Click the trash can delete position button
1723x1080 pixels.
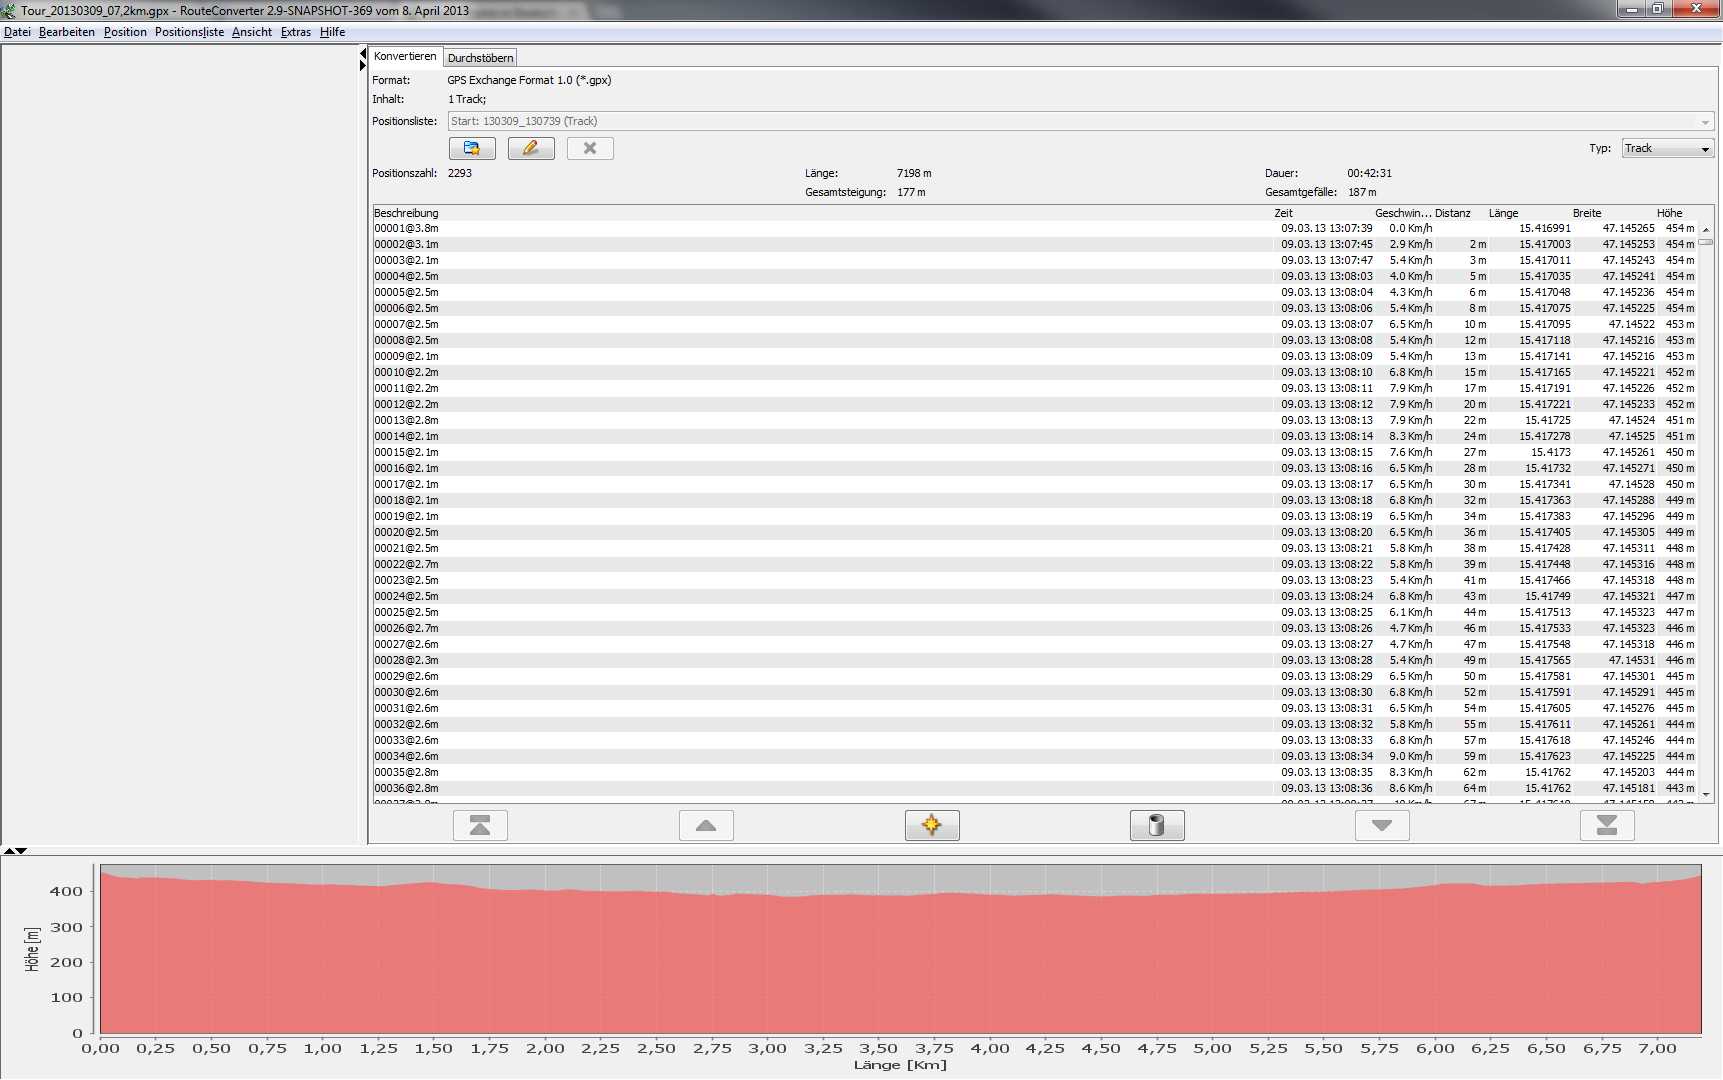(x=1157, y=826)
